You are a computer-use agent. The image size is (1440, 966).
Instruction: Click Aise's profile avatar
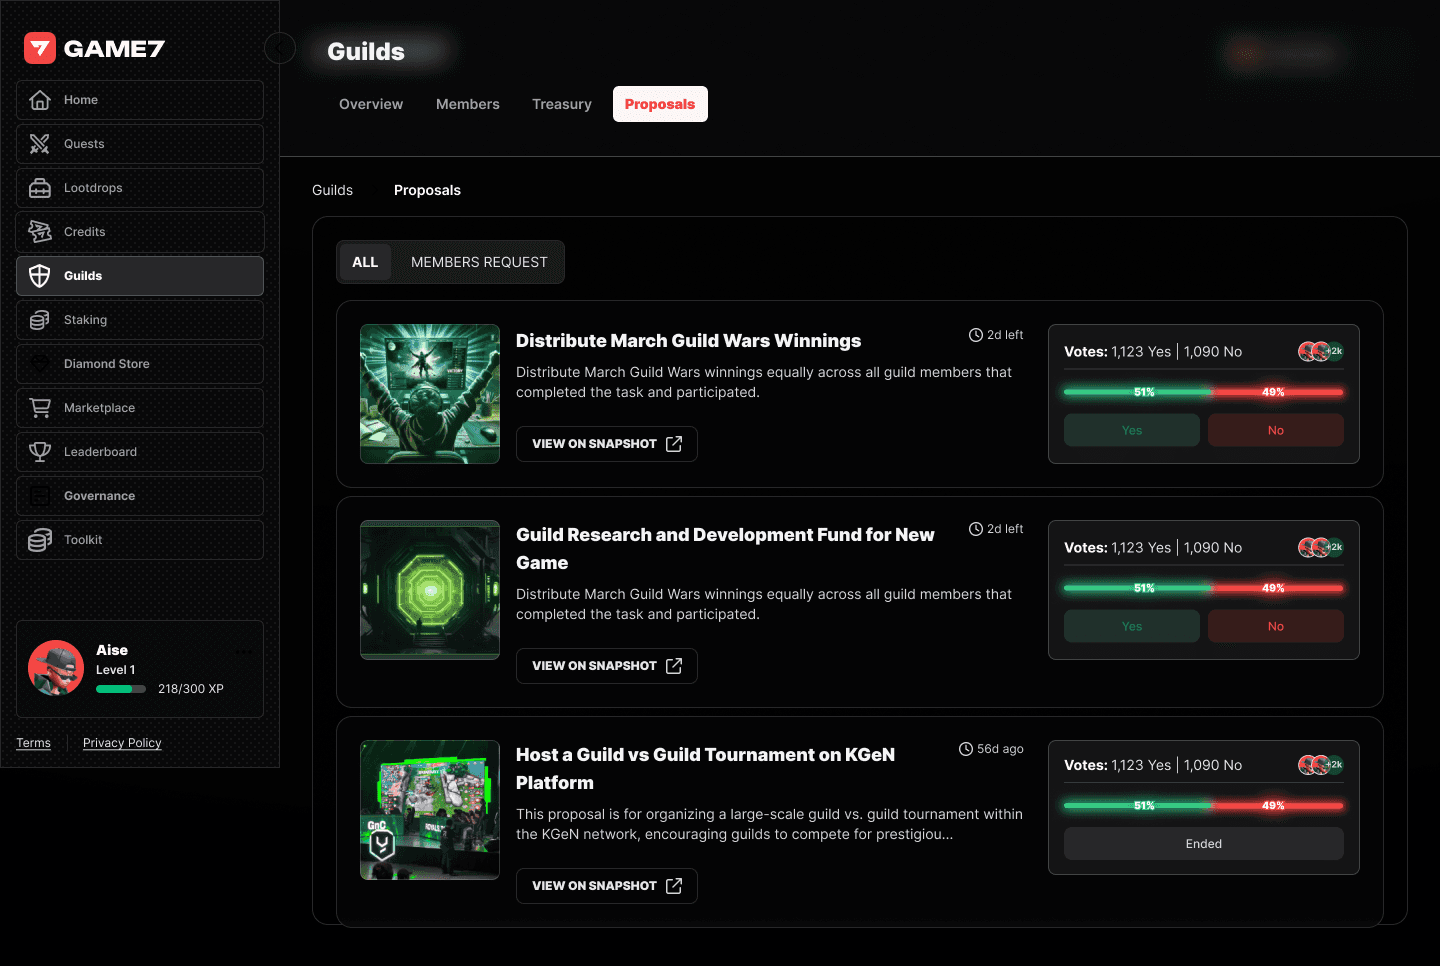pos(56,668)
